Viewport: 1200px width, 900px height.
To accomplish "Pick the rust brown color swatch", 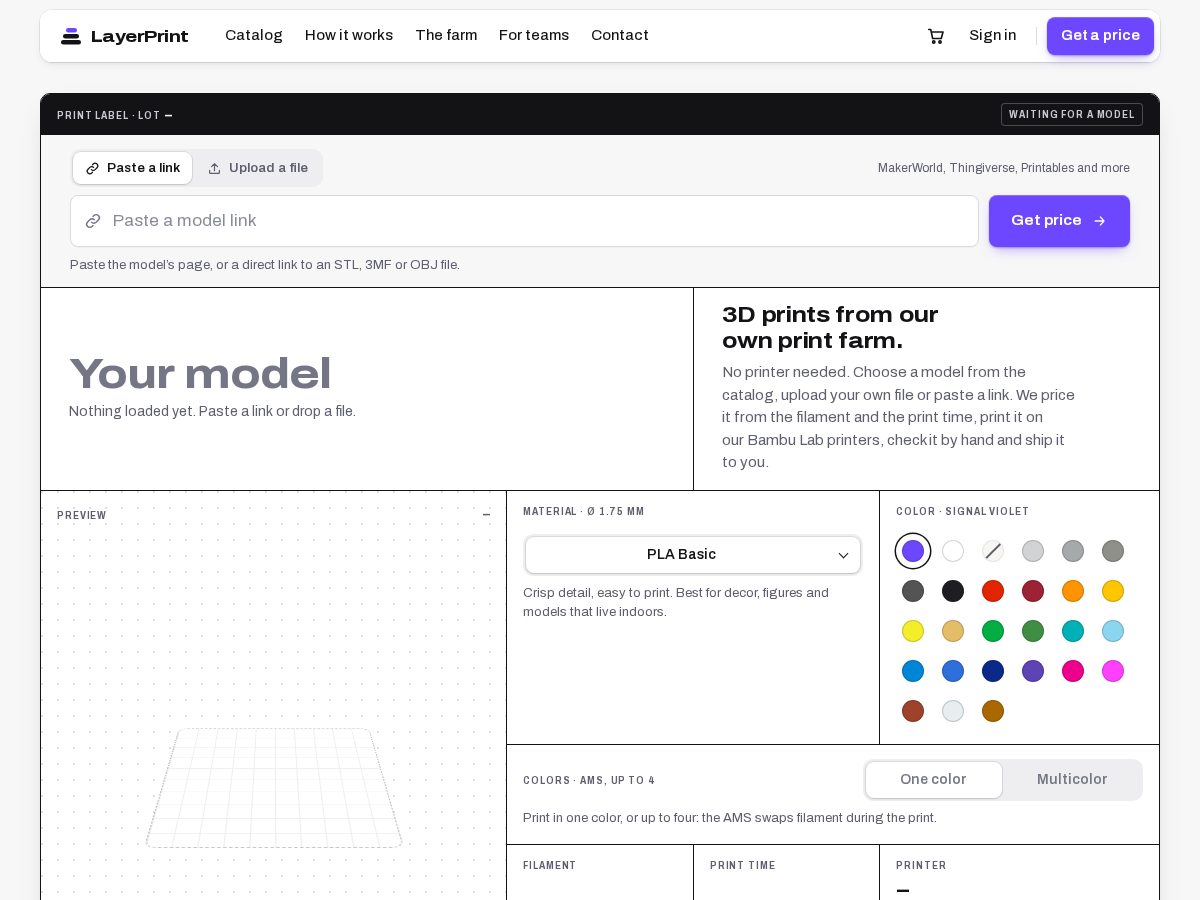I will point(913,711).
